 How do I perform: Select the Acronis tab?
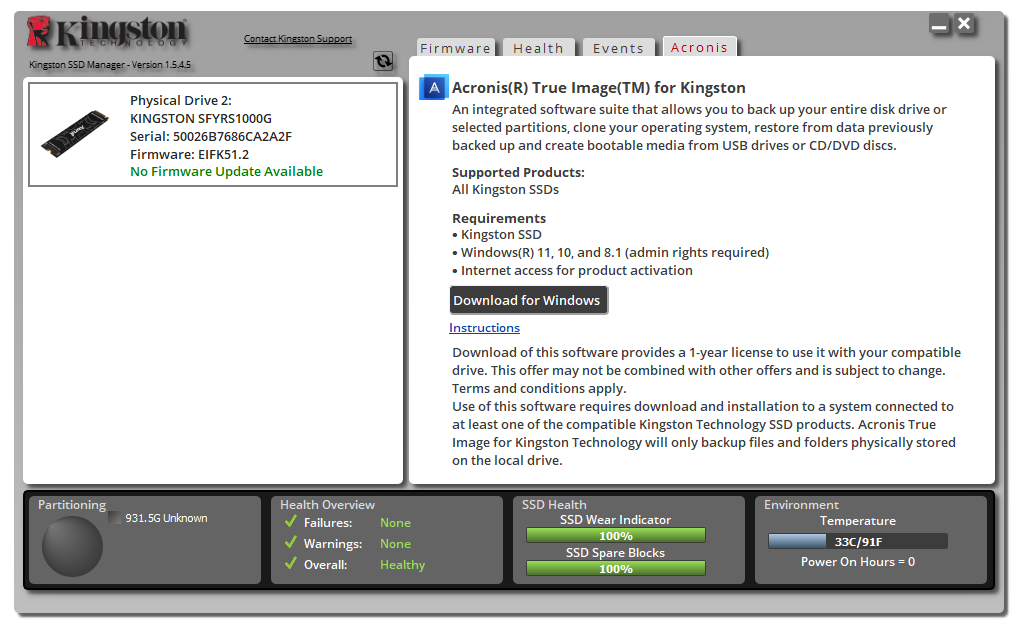(699, 47)
